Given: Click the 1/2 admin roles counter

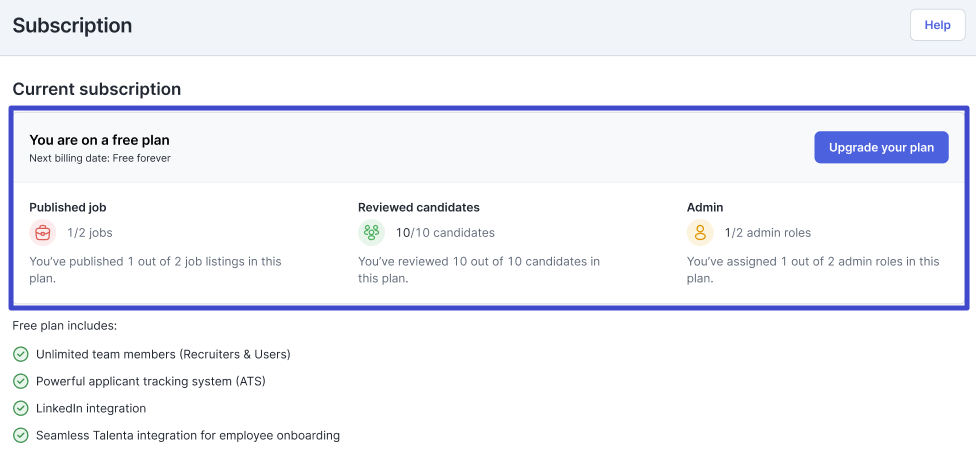Looking at the screenshot, I should tap(767, 233).
